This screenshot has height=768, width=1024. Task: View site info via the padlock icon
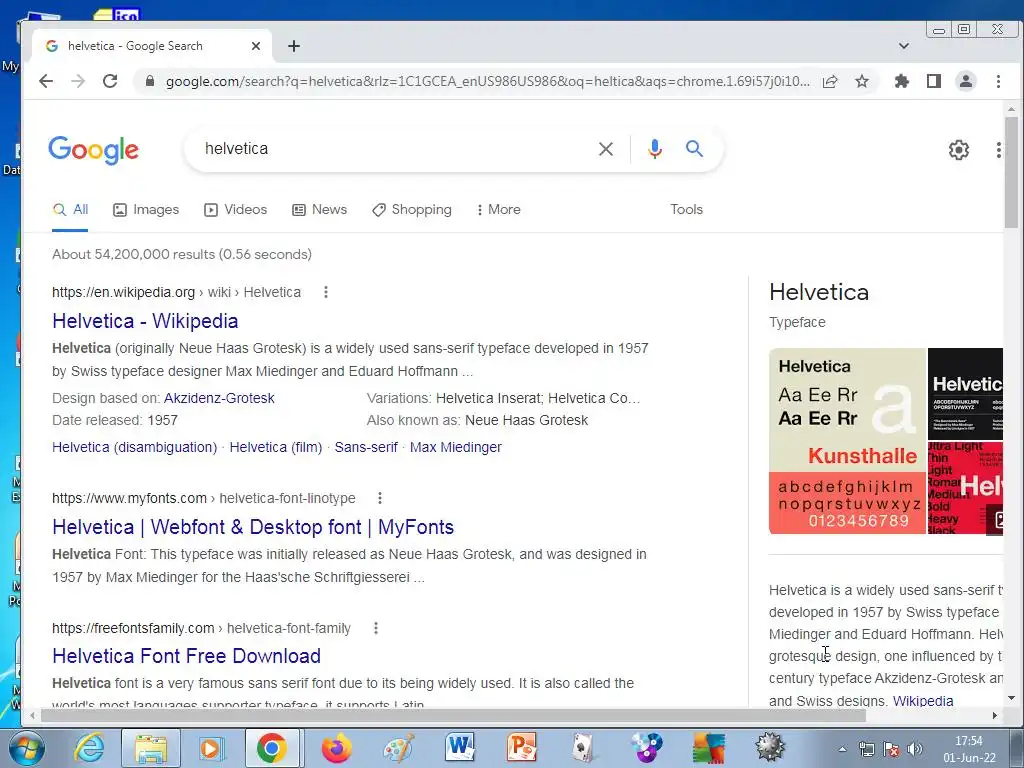(x=150, y=81)
